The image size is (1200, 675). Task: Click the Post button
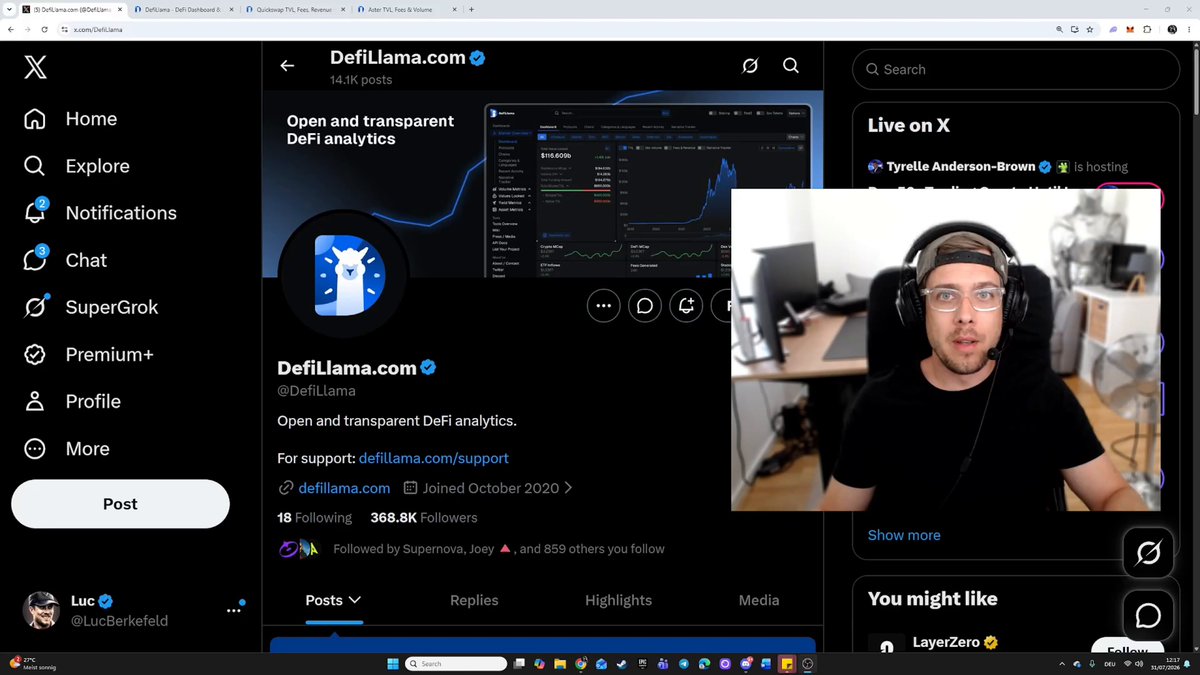(120, 504)
